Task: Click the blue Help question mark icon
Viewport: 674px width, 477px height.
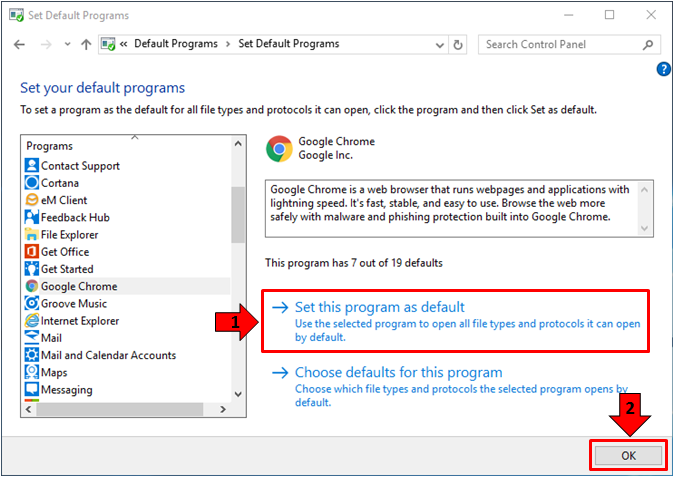Action: pos(663,69)
